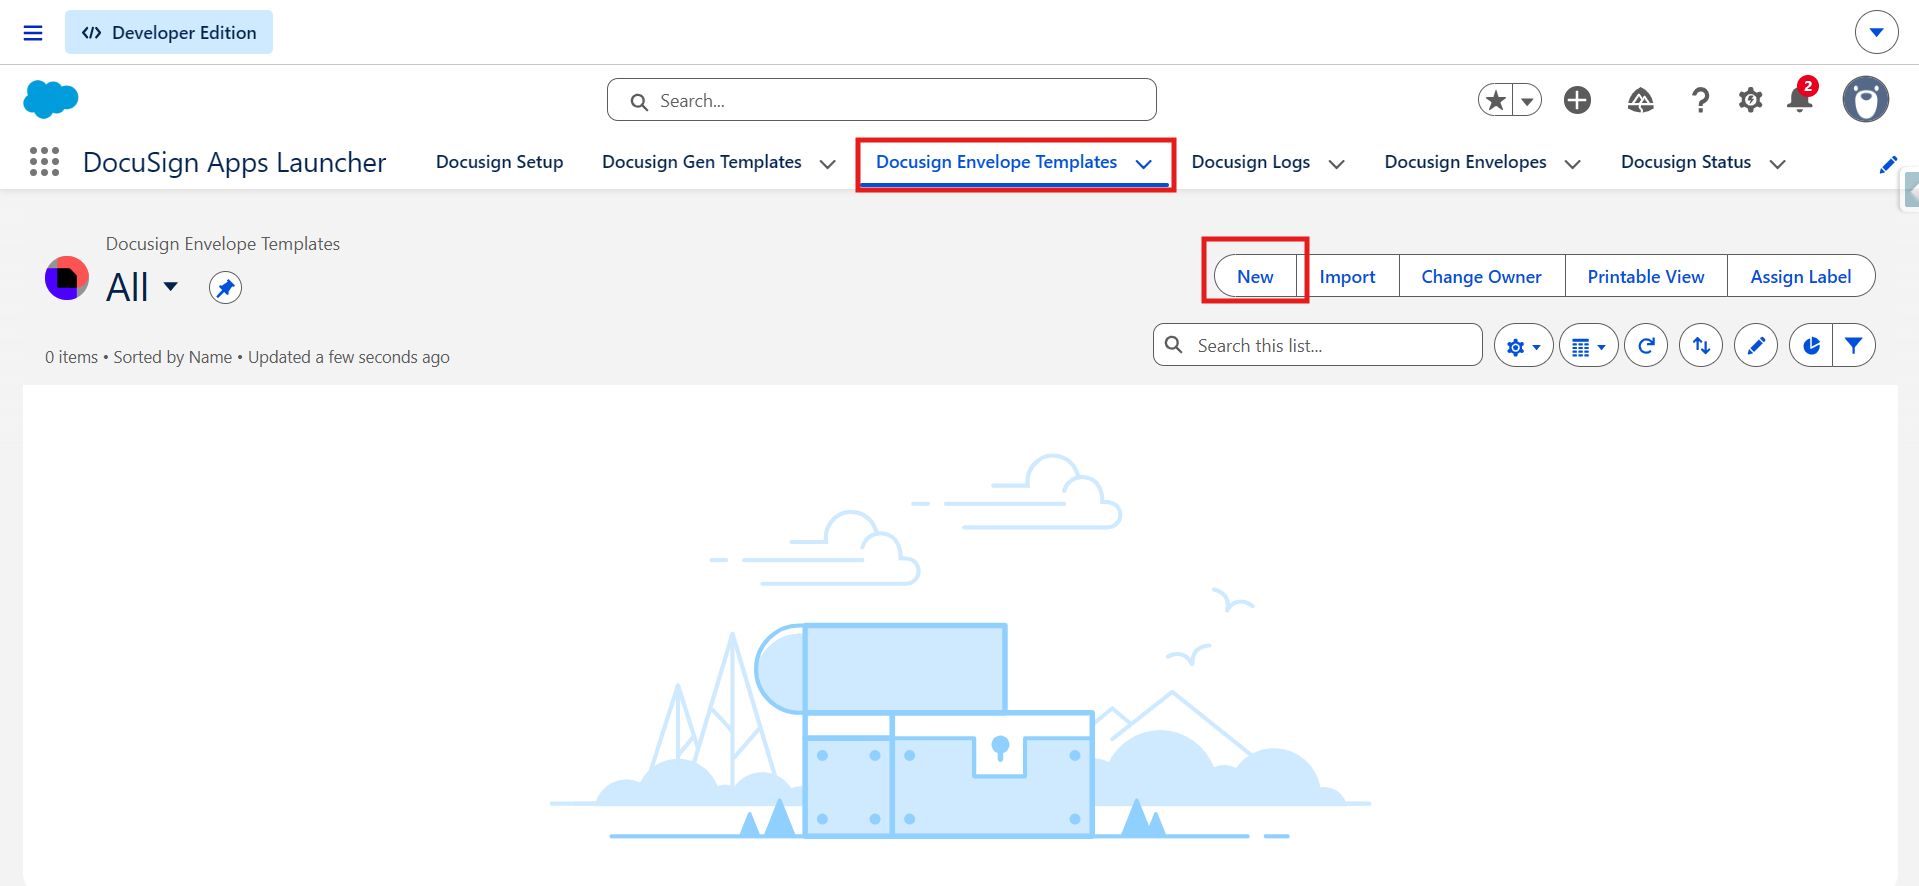This screenshot has height=886, width=1919.
Task: Click the Docusign Envelope Templates breadcrumb text
Action: [223, 244]
